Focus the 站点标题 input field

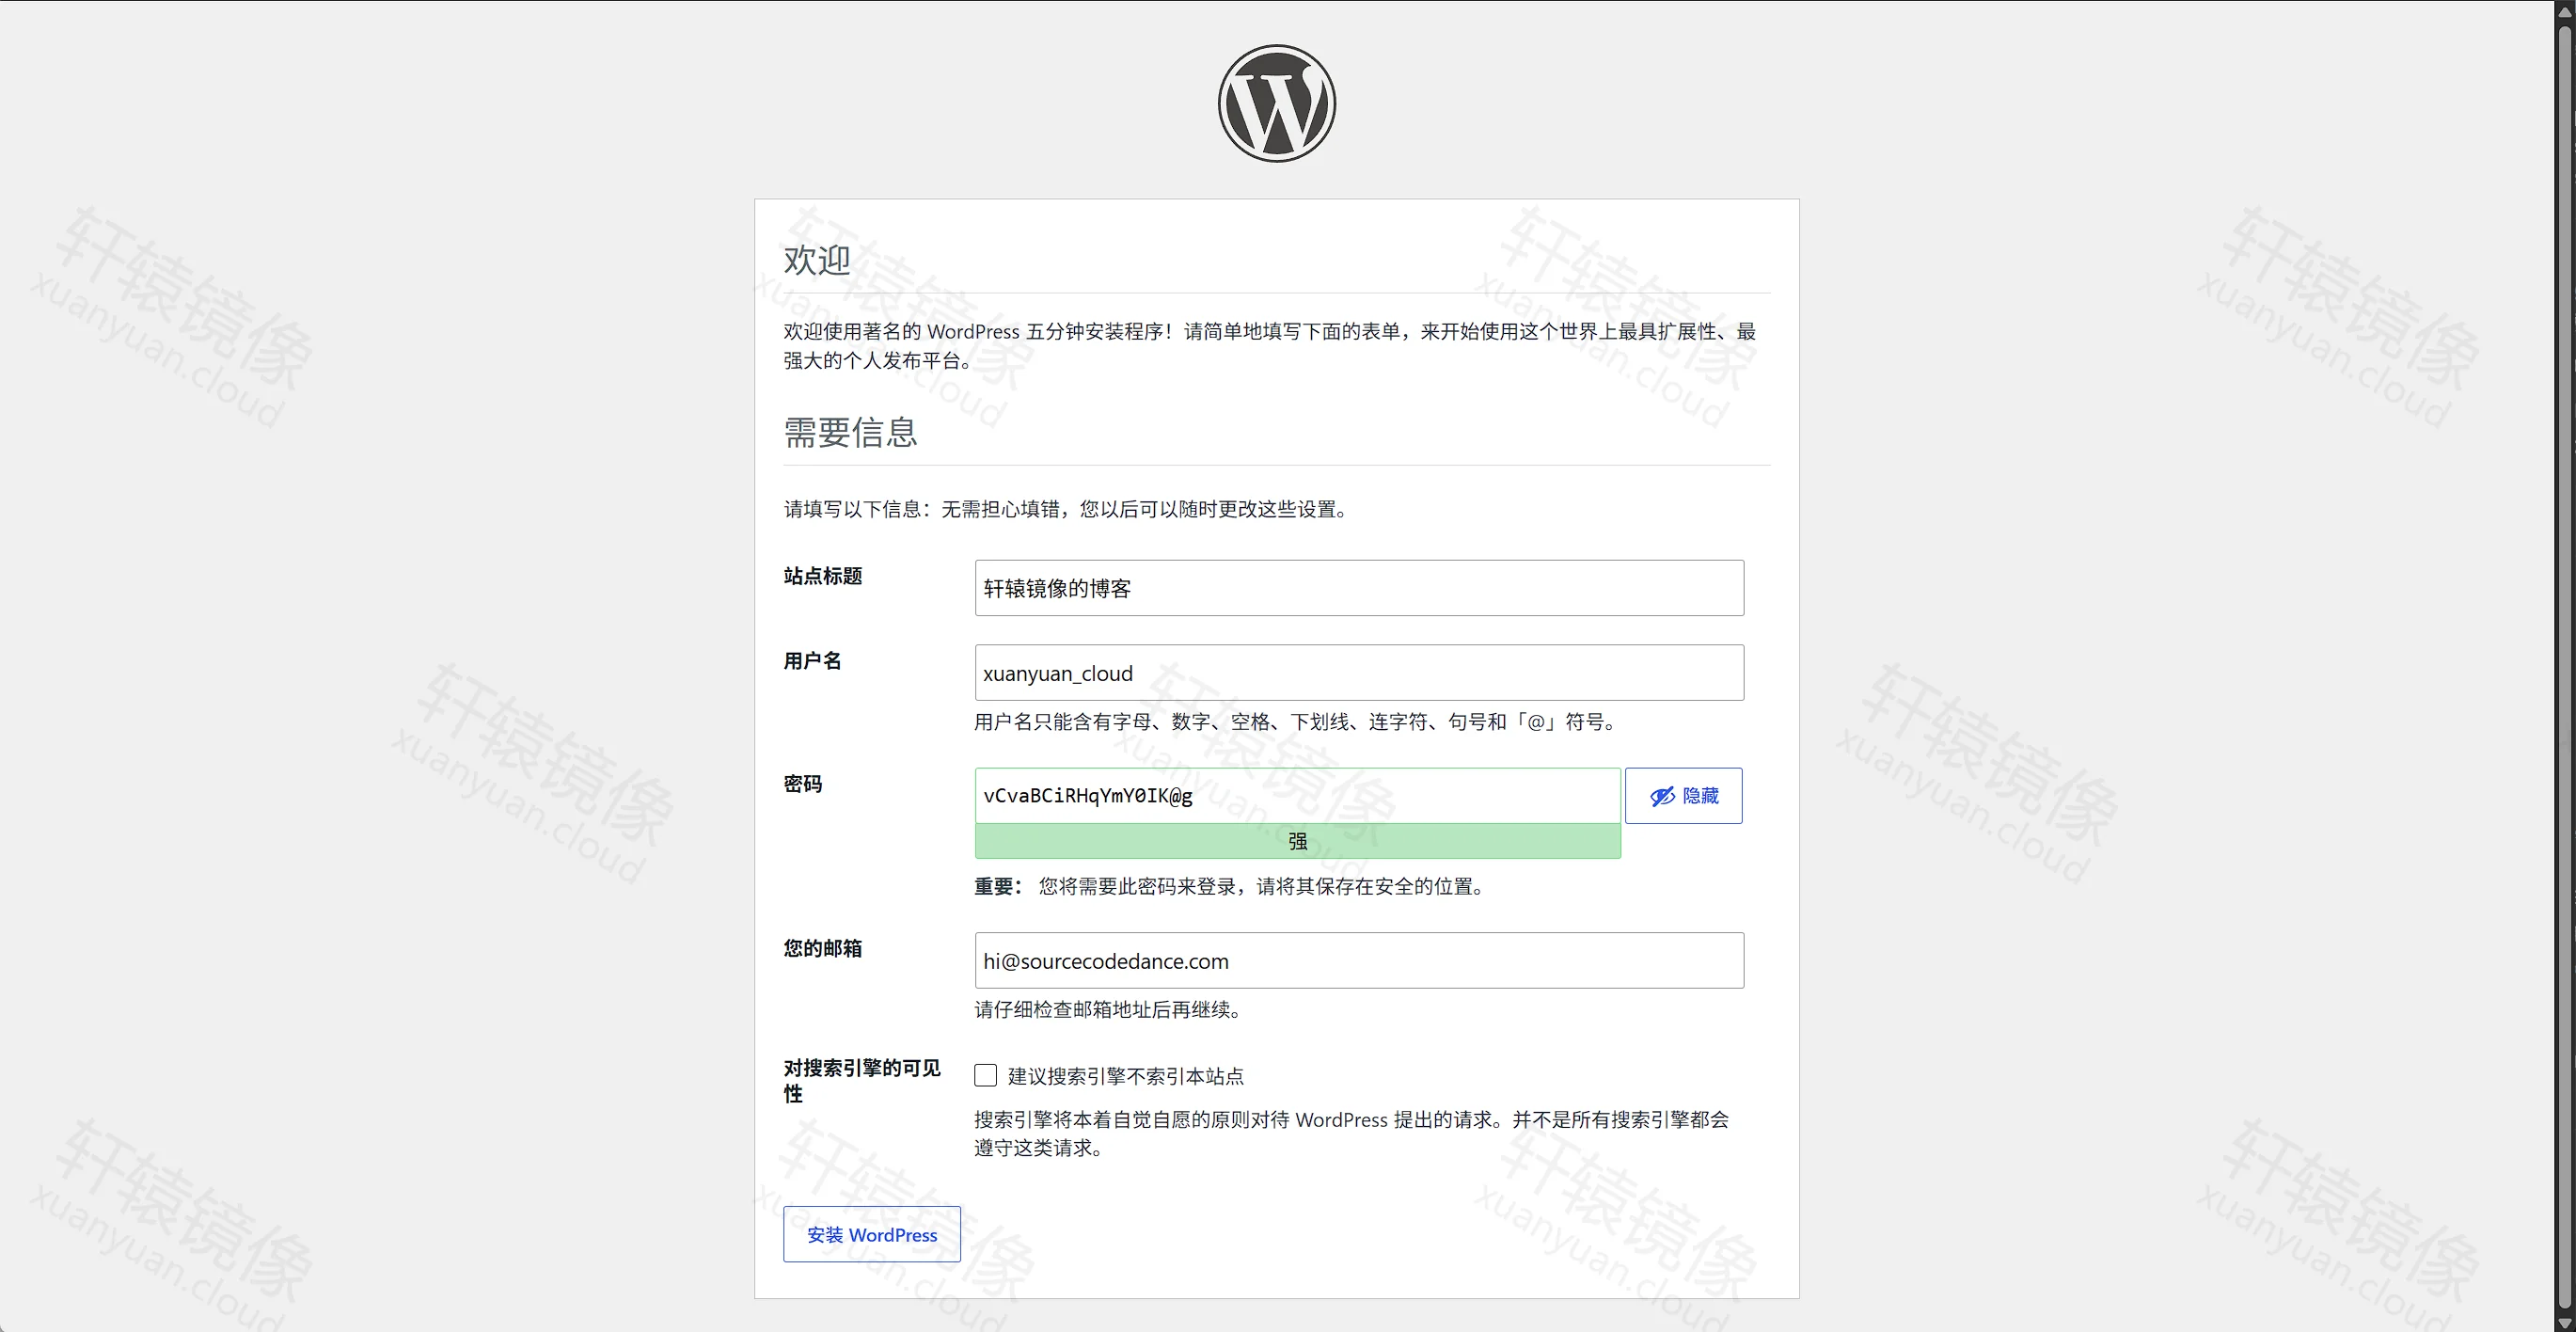coord(1359,588)
